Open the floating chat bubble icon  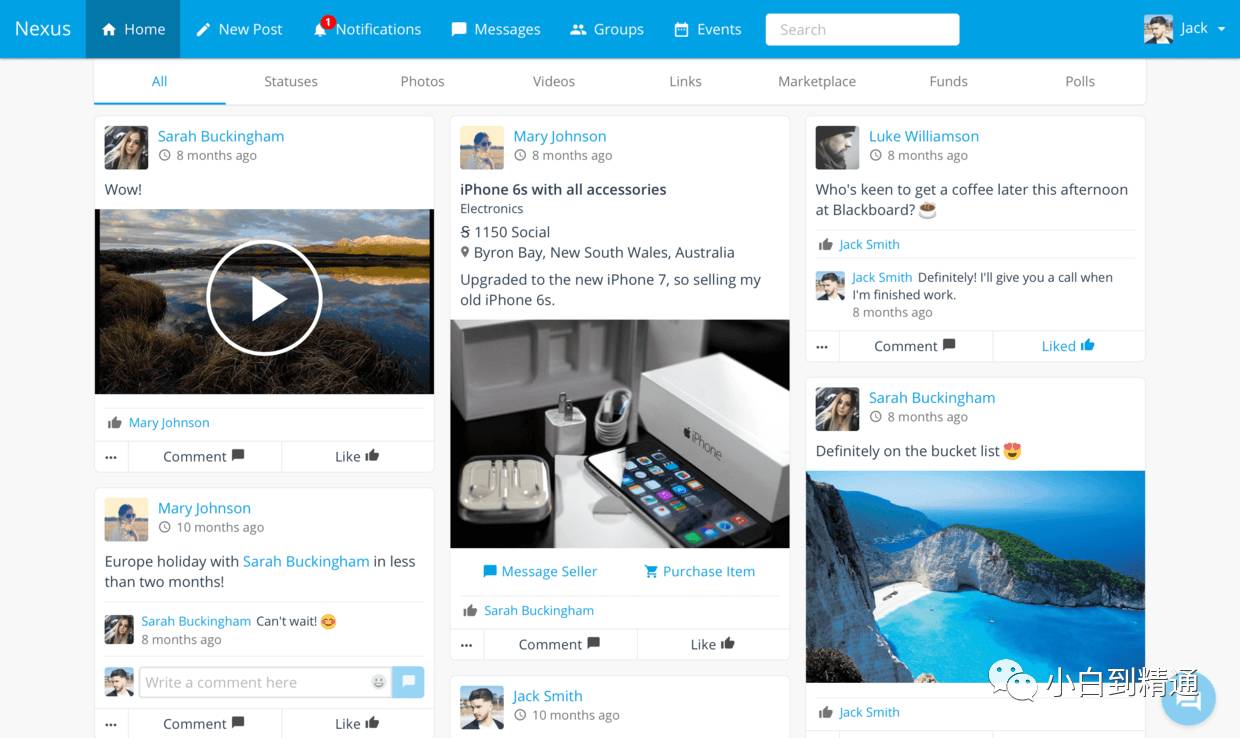(1188, 698)
